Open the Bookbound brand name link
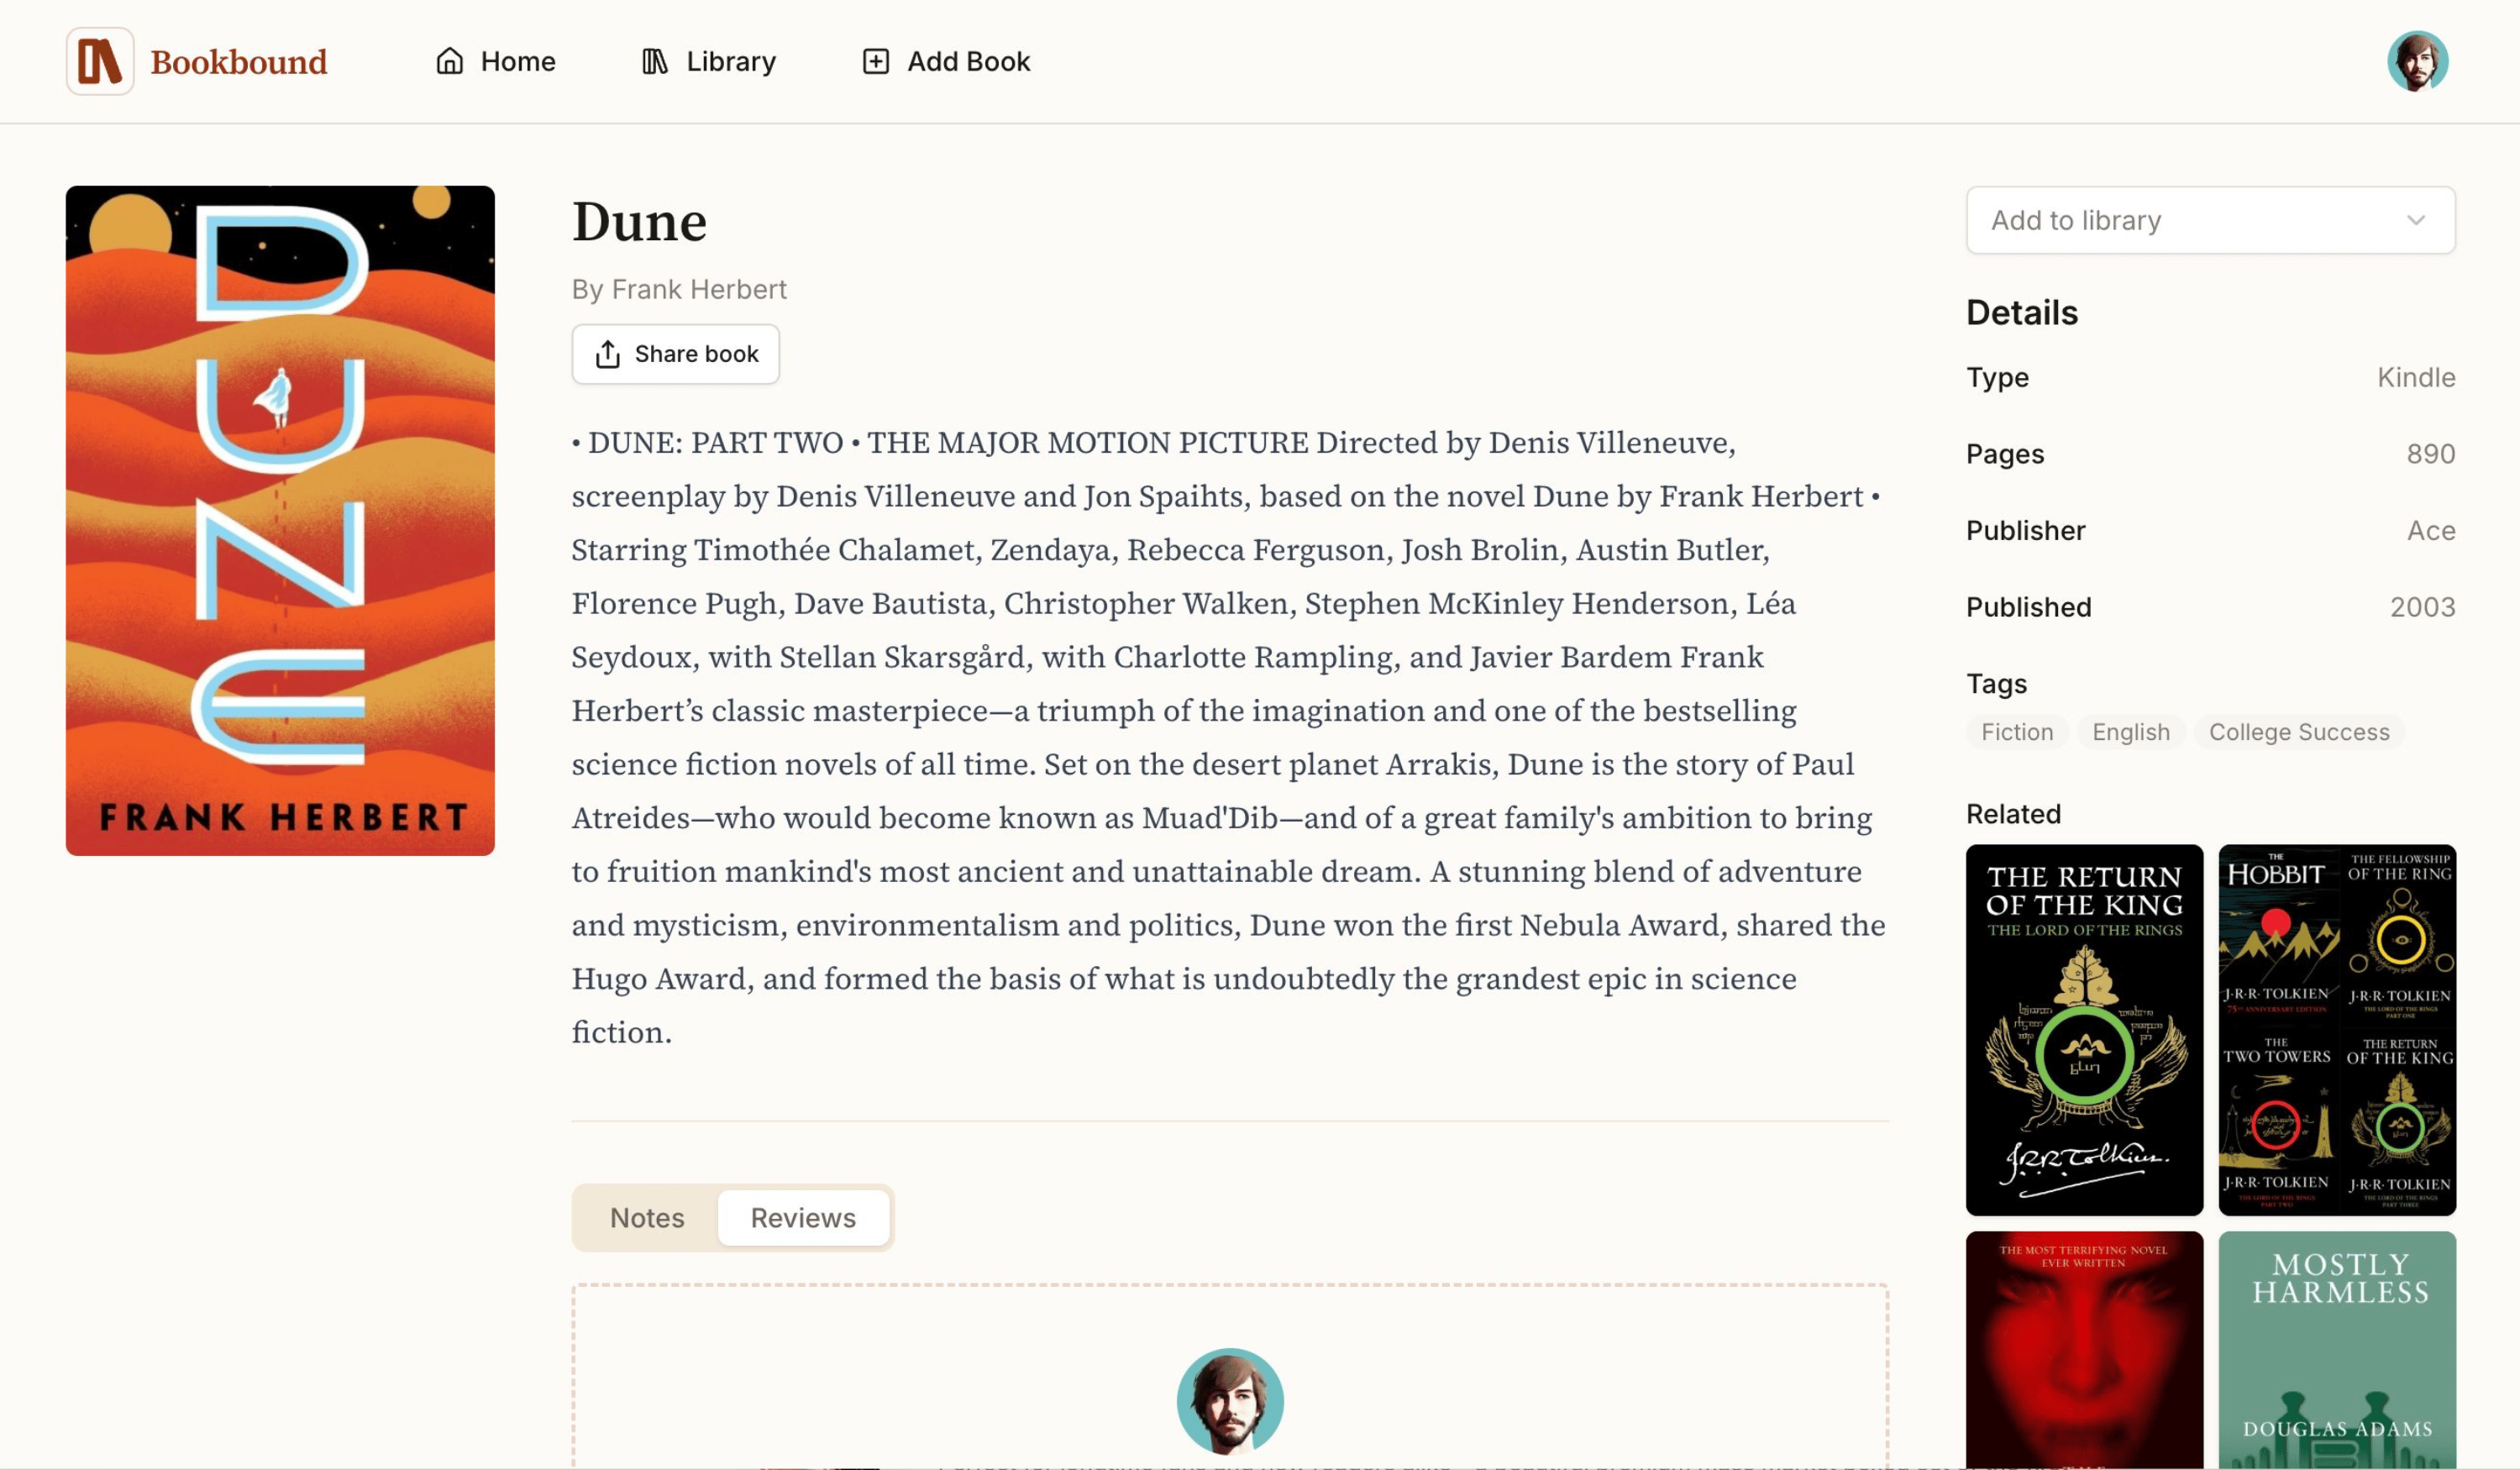This screenshot has width=2520, height=1470. tap(239, 62)
